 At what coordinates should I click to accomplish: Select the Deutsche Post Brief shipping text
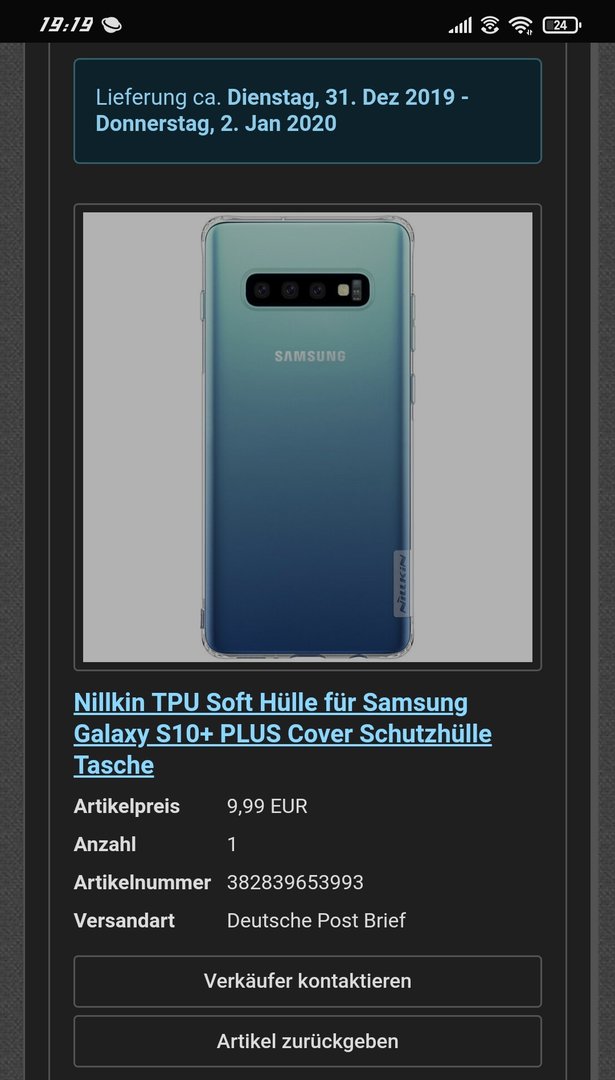(316, 920)
